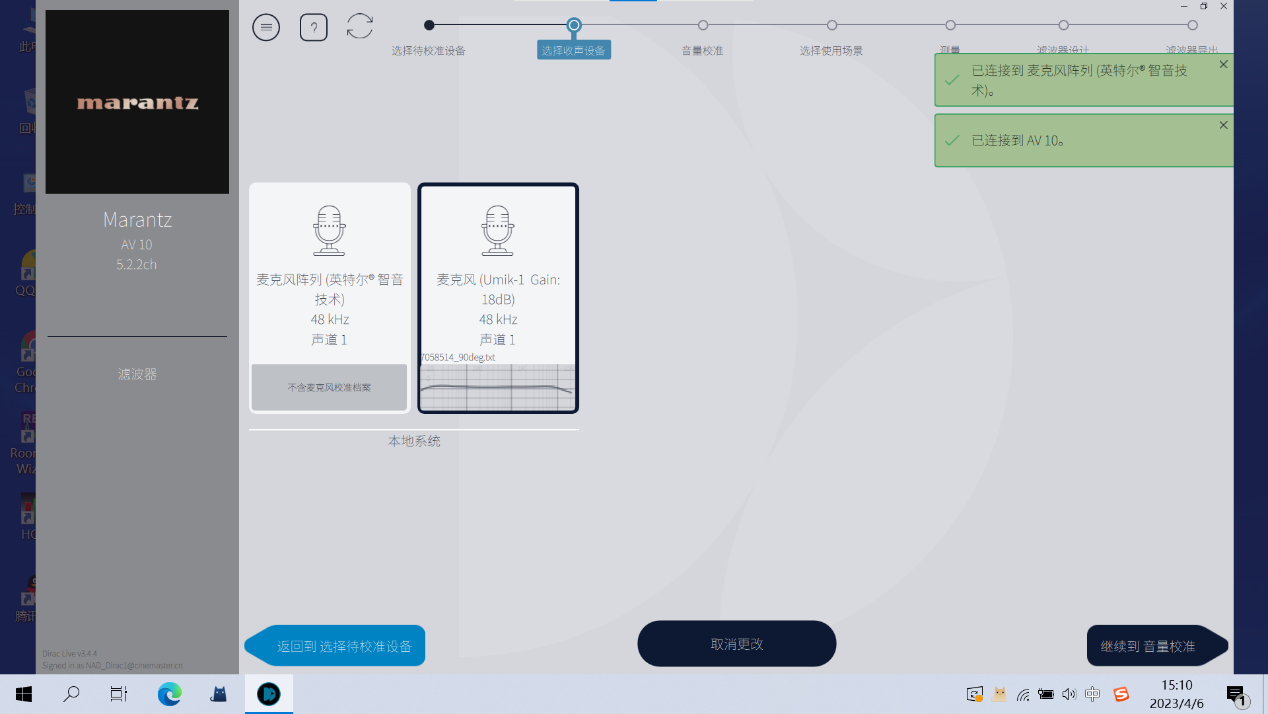Click the 5.2.2ch text under Marantz

pyautogui.click(x=137, y=265)
